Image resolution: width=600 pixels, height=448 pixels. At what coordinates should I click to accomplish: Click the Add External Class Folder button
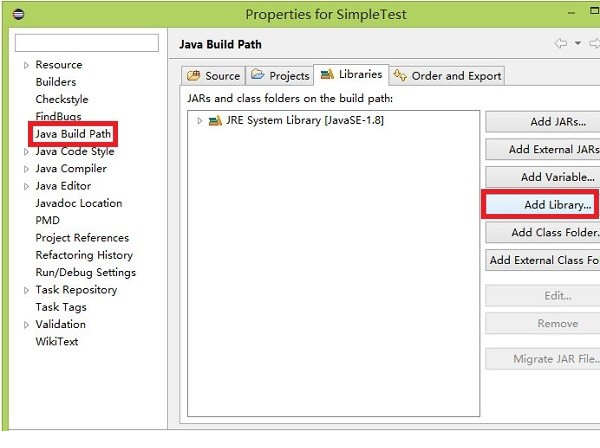[544, 260]
